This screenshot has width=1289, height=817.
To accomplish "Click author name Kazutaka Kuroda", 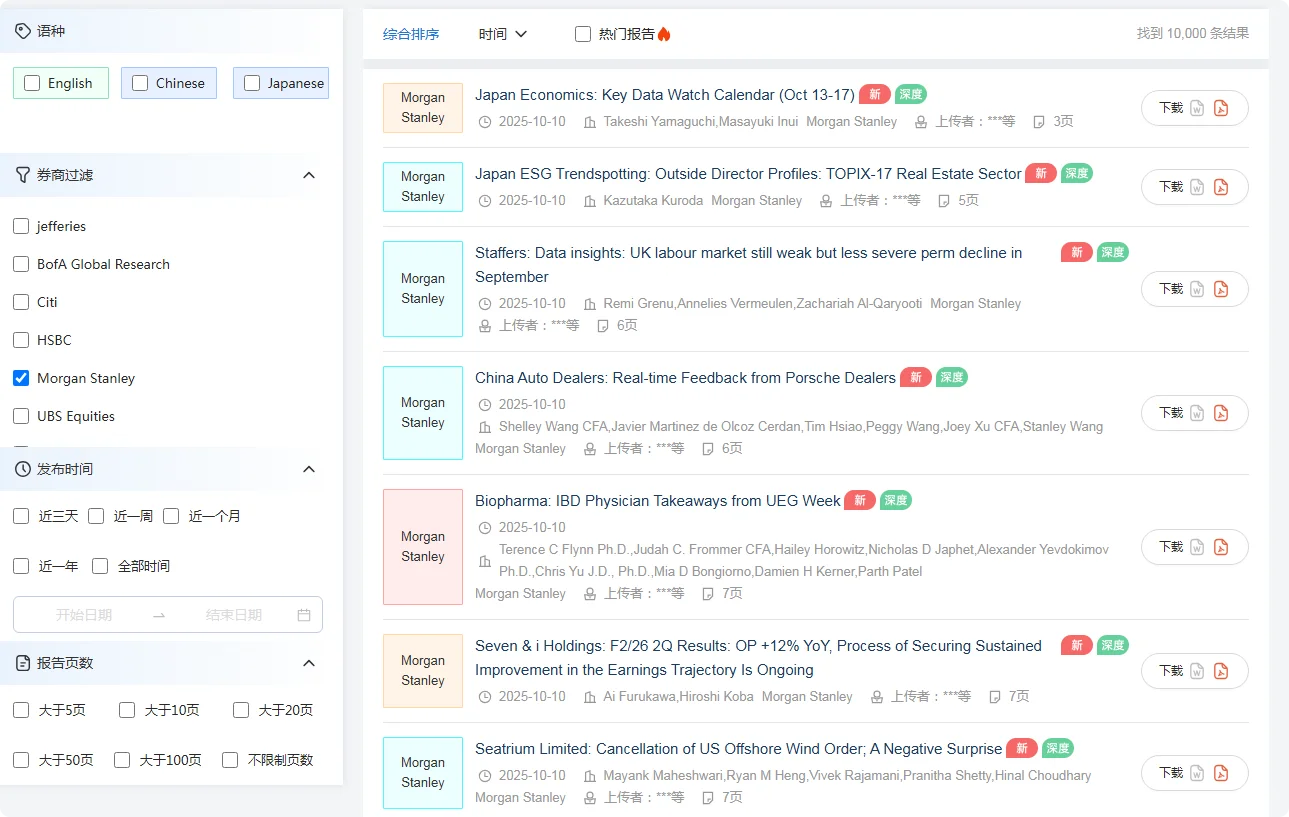I will (652, 201).
